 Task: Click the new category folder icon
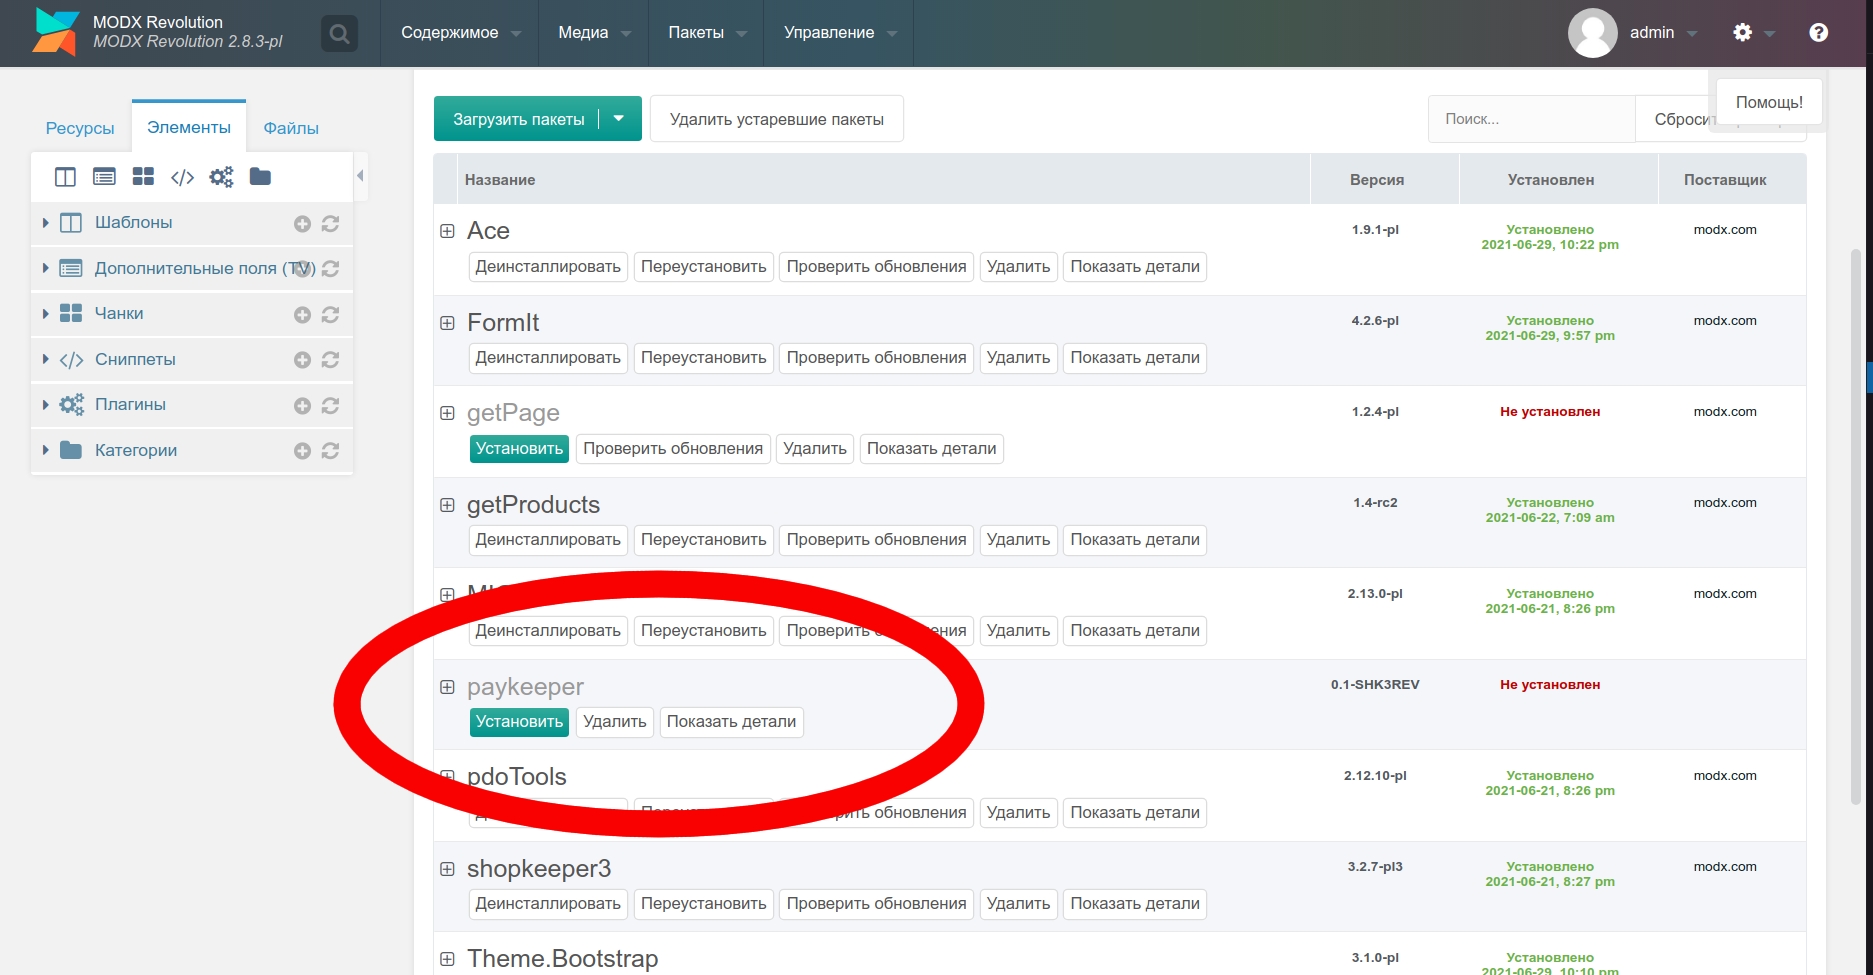[x=260, y=177]
